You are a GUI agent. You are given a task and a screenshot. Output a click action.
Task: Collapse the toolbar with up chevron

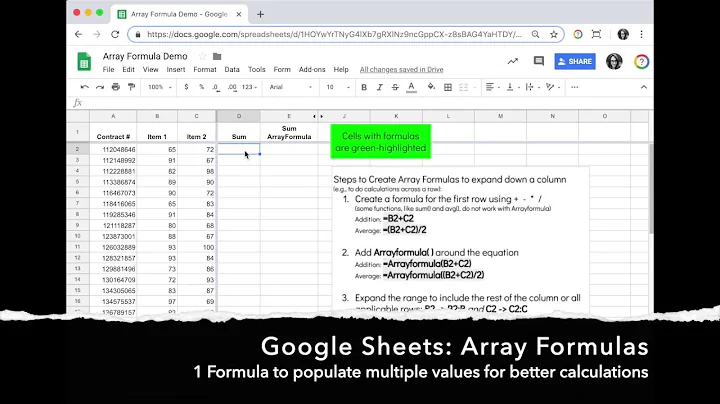pyautogui.click(x=644, y=87)
